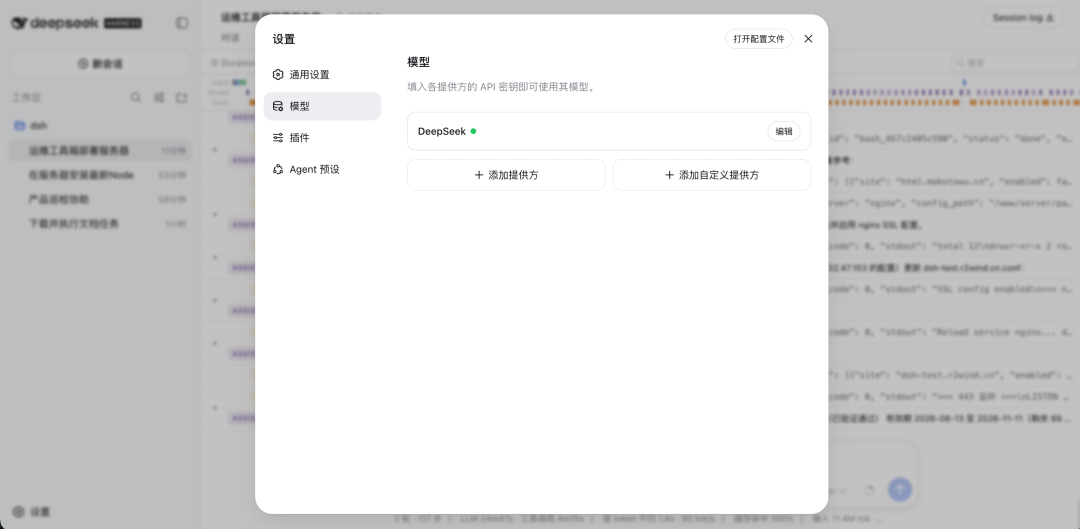Viewport: 1080px width, 529px height.
Task: Open the 下载并执行文档任务 conversation
Action: coord(101,224)
